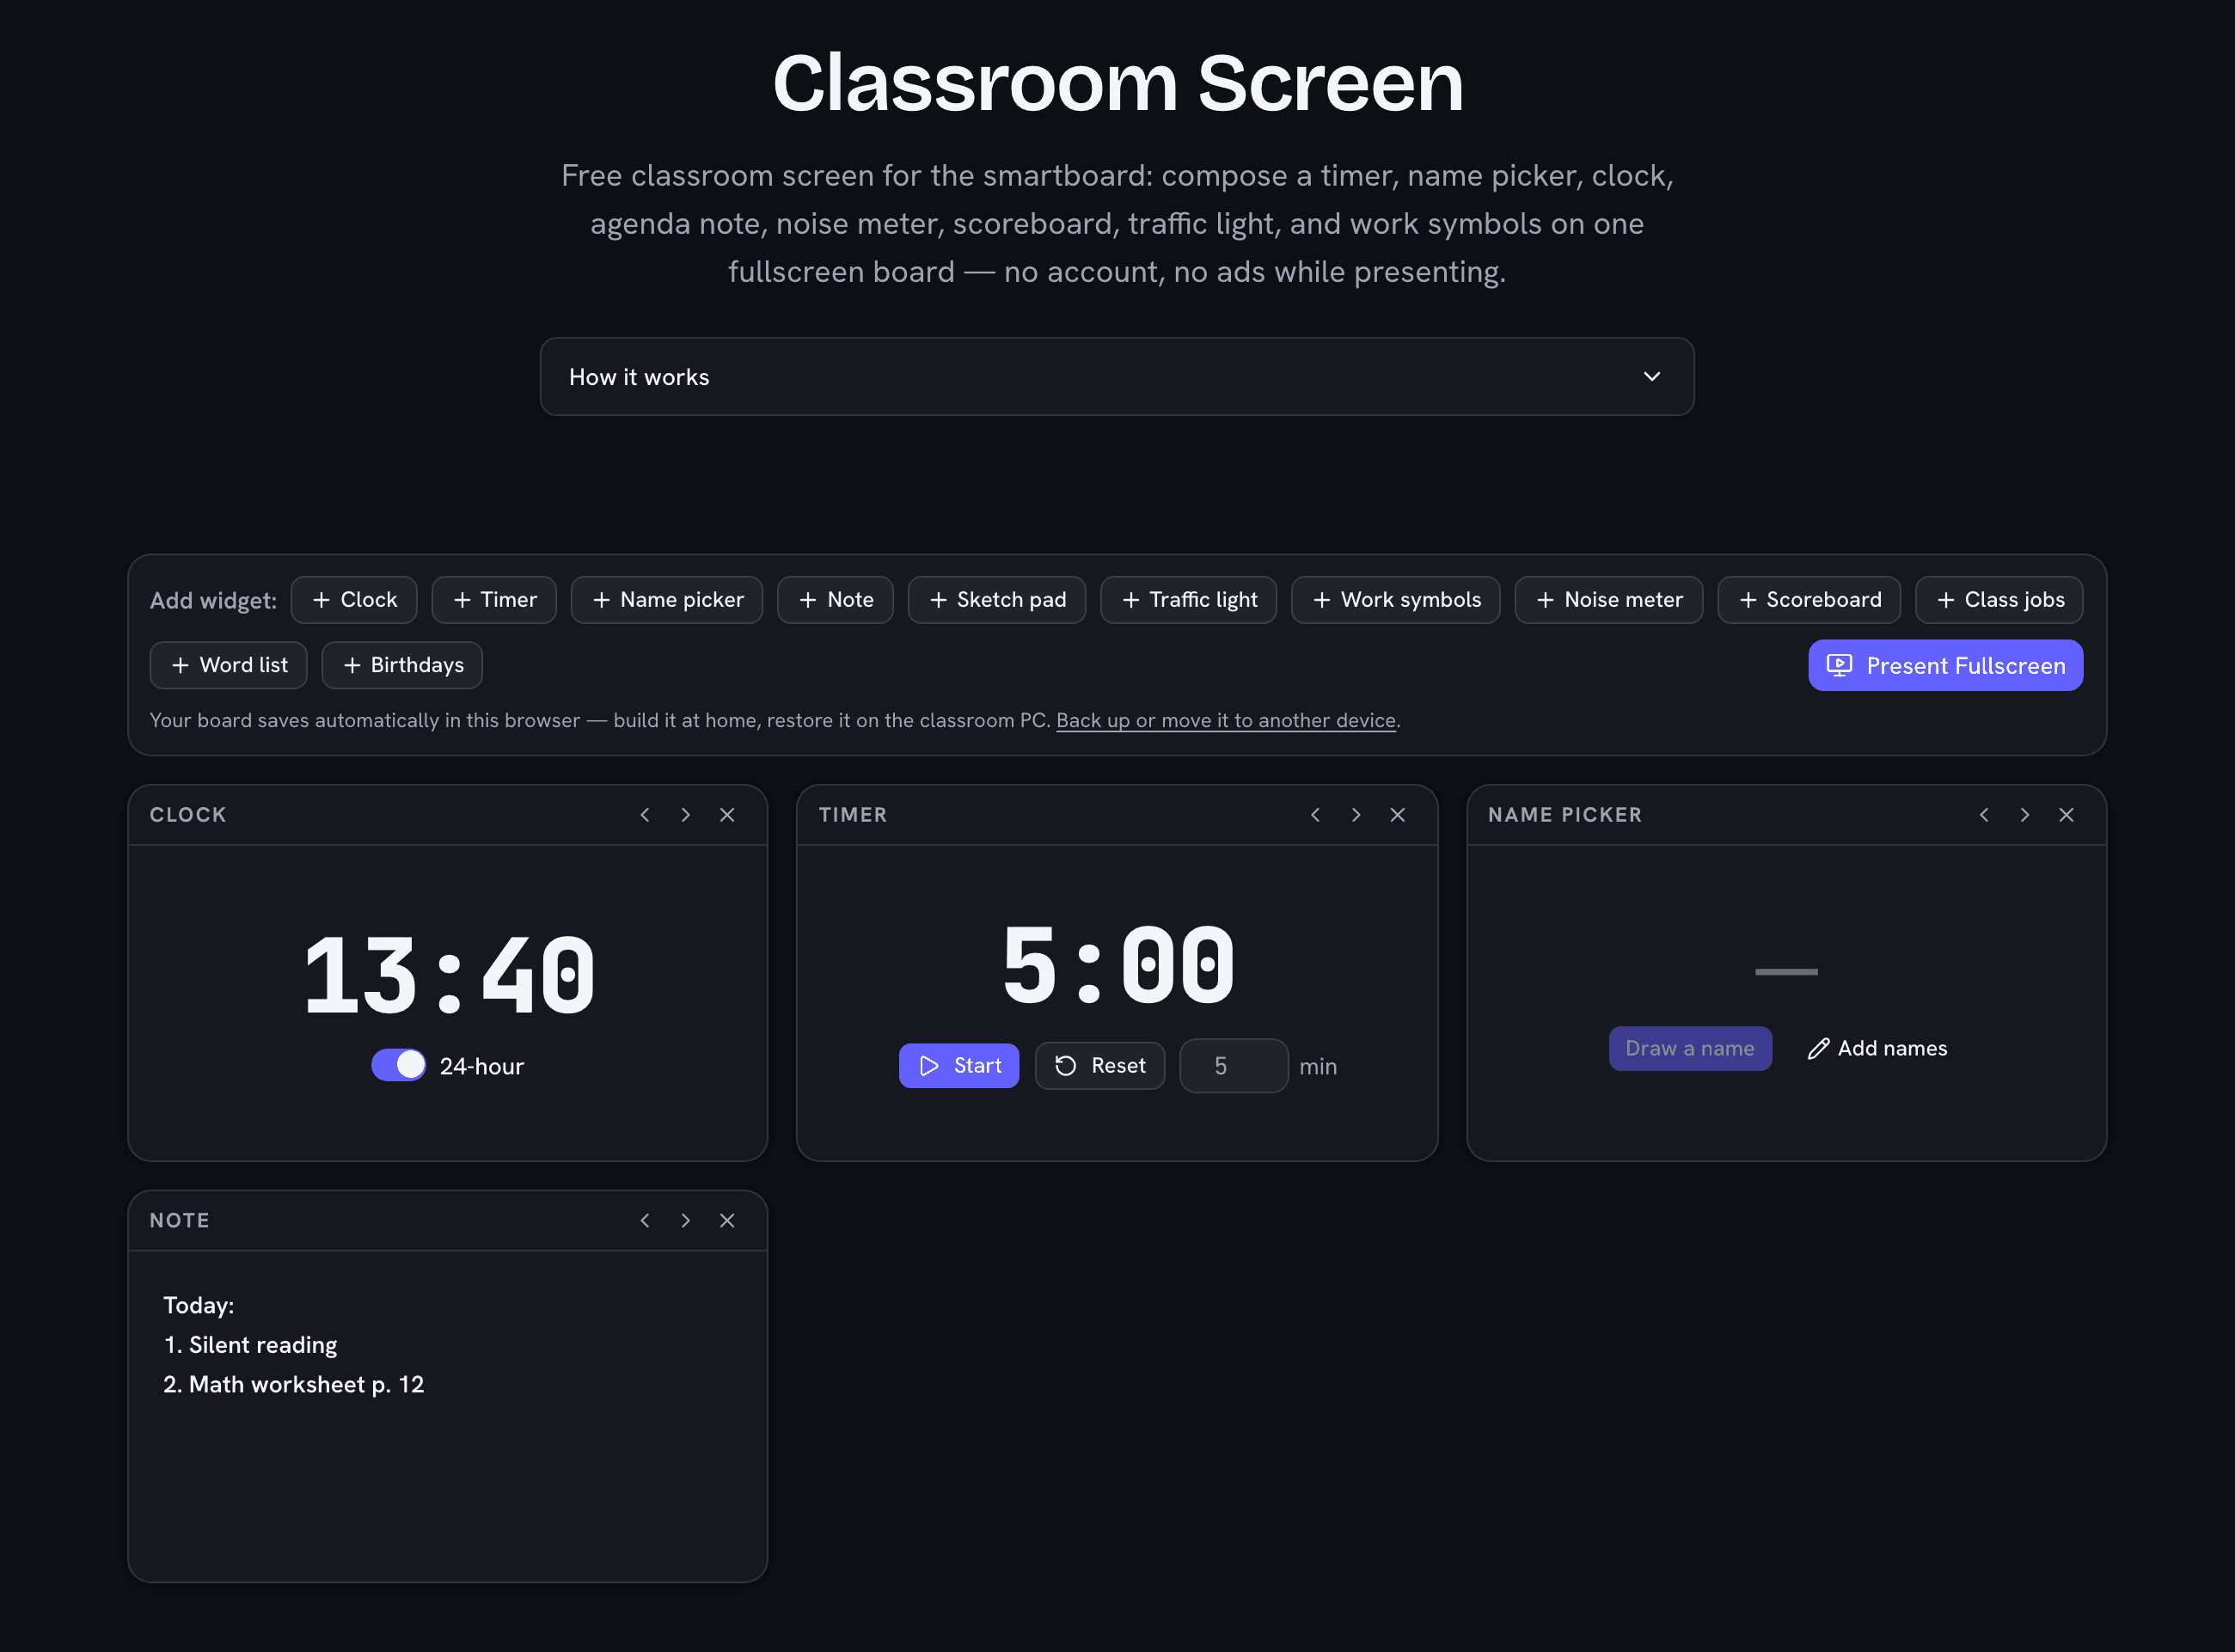2235x1652 pixels.
Task: Add a Note widget
Action: 835,600
